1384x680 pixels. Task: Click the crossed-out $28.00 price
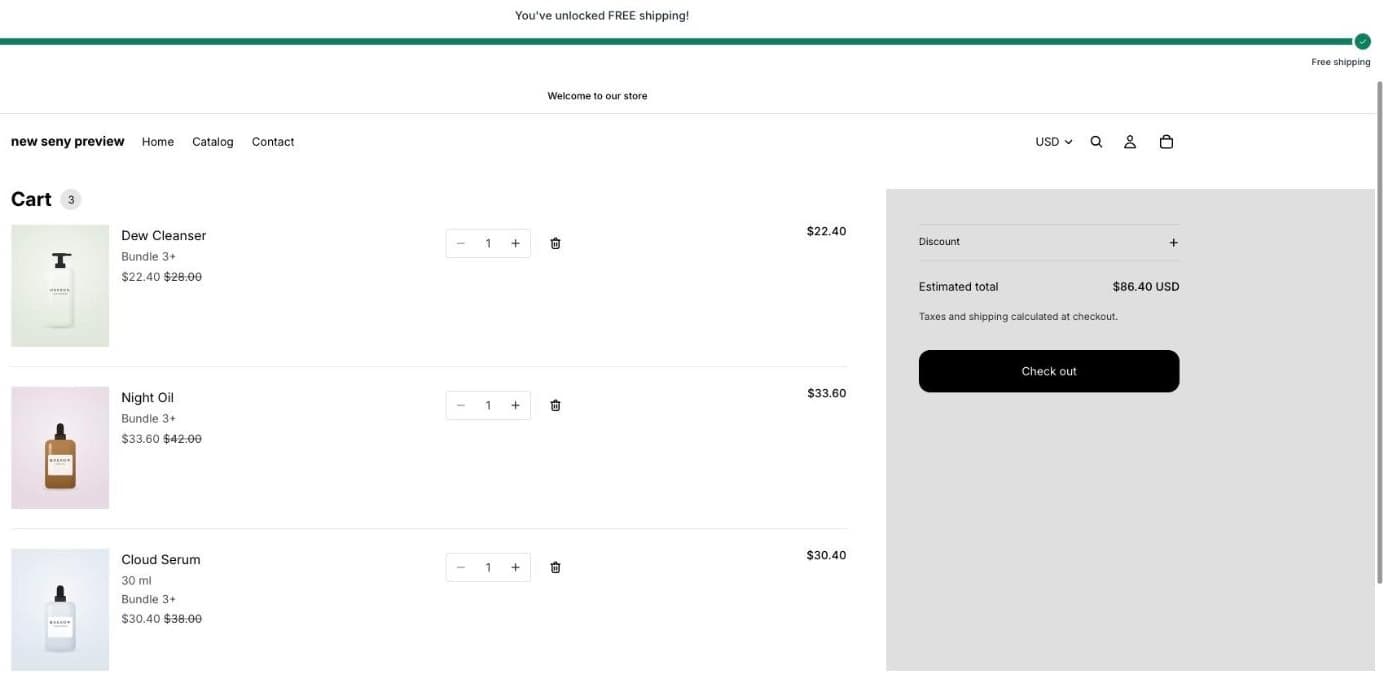point(183,277)
